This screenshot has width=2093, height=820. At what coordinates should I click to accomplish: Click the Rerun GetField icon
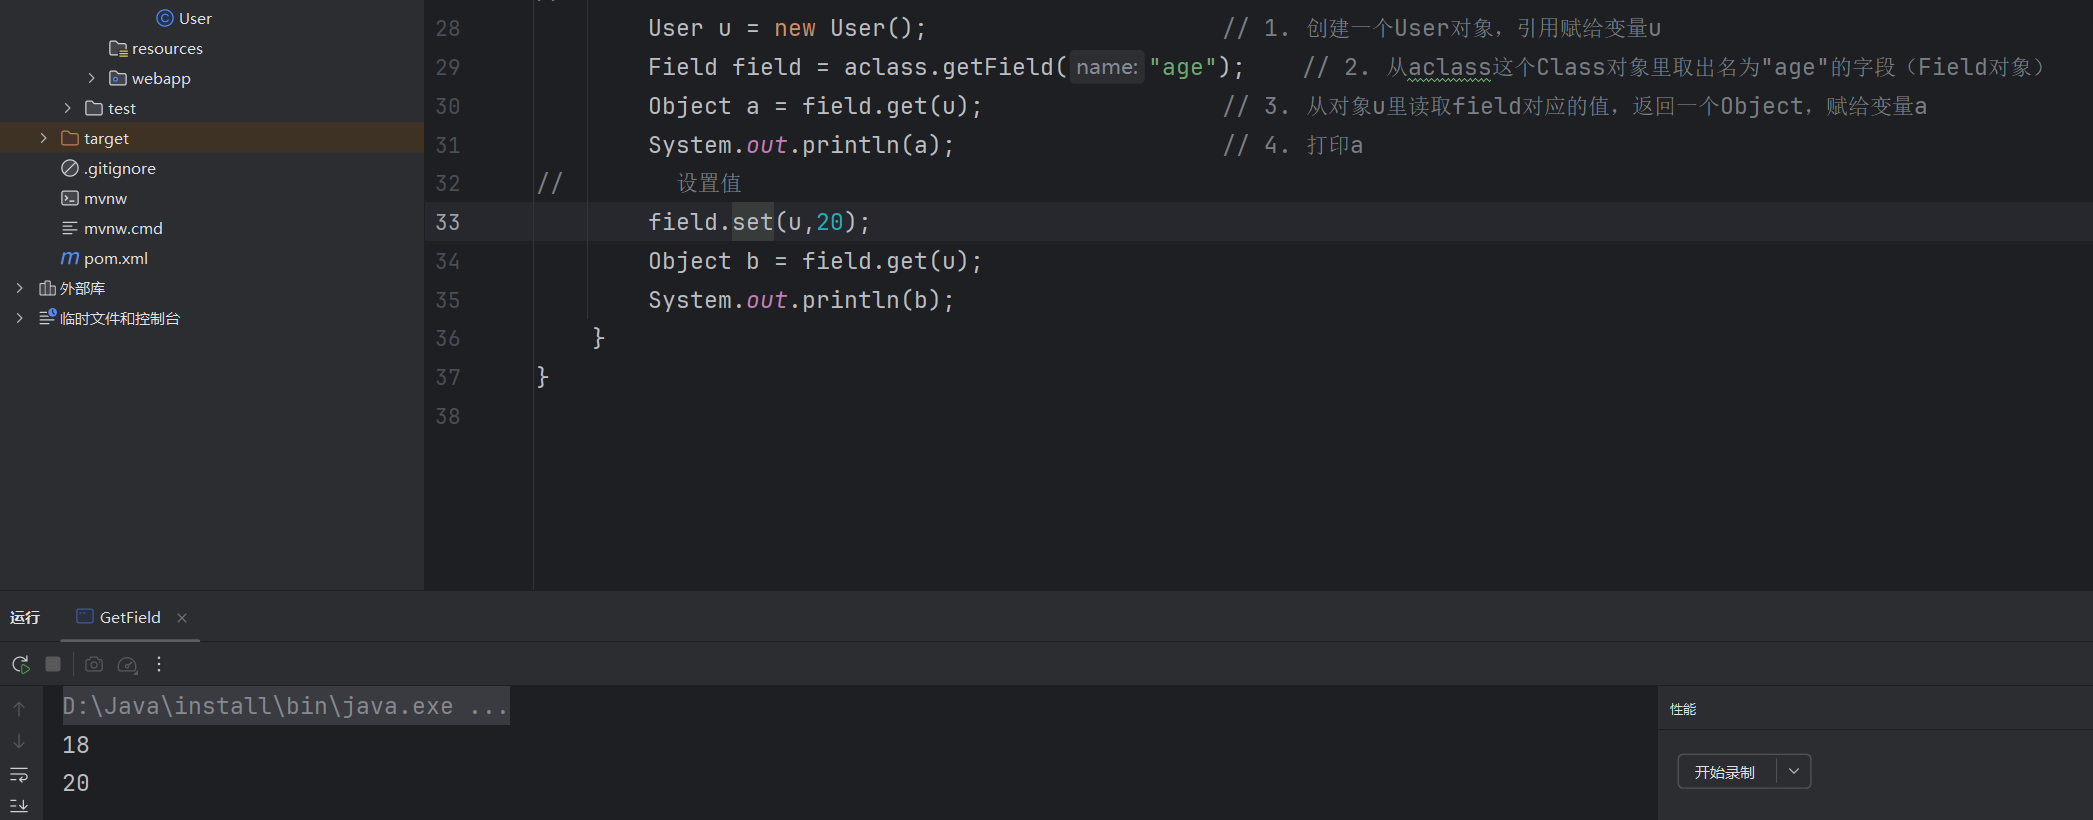tap(20, 664)
